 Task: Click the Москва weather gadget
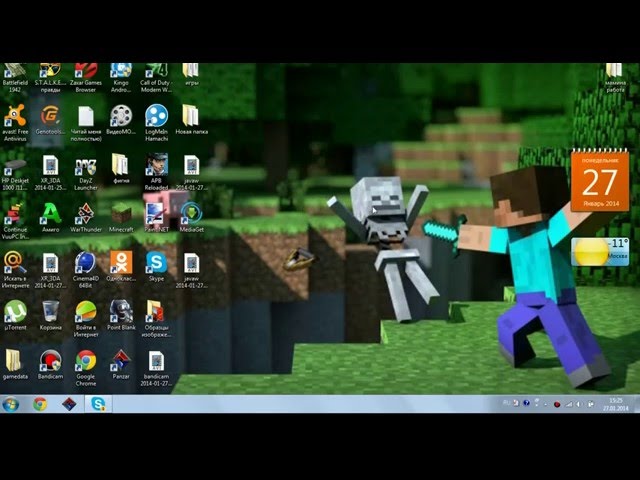(x=600, y=252)
